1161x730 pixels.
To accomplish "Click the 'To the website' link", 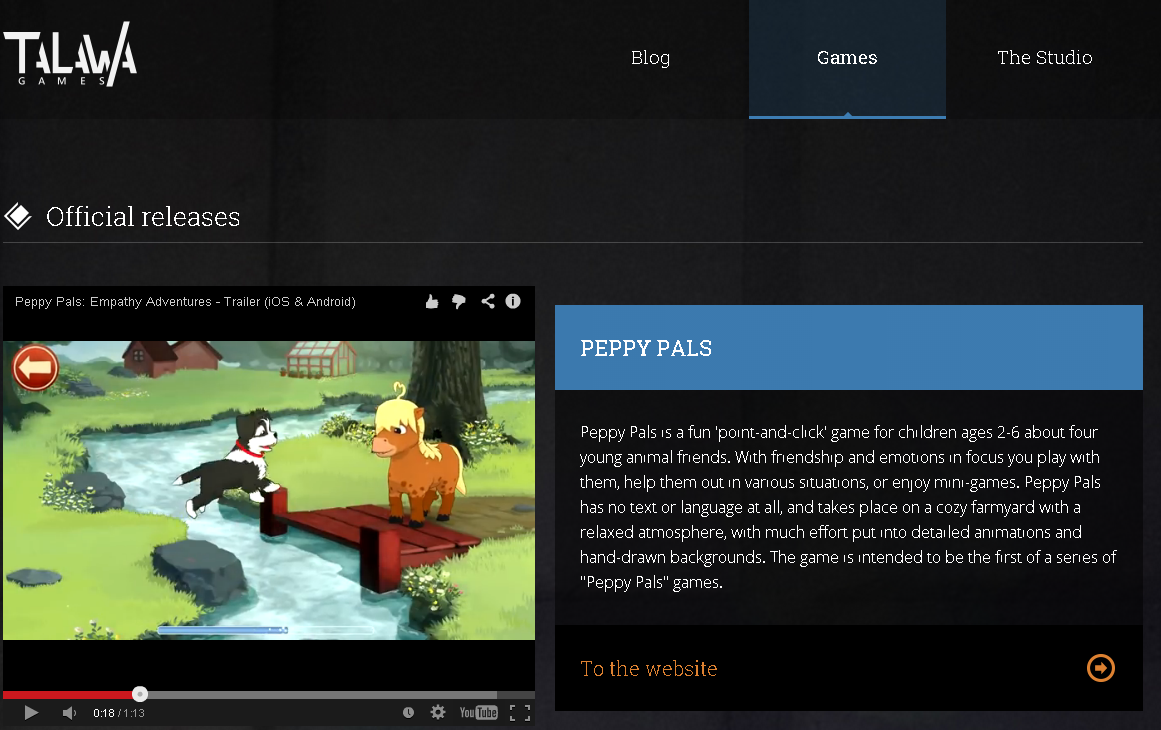I will (648, 668).
